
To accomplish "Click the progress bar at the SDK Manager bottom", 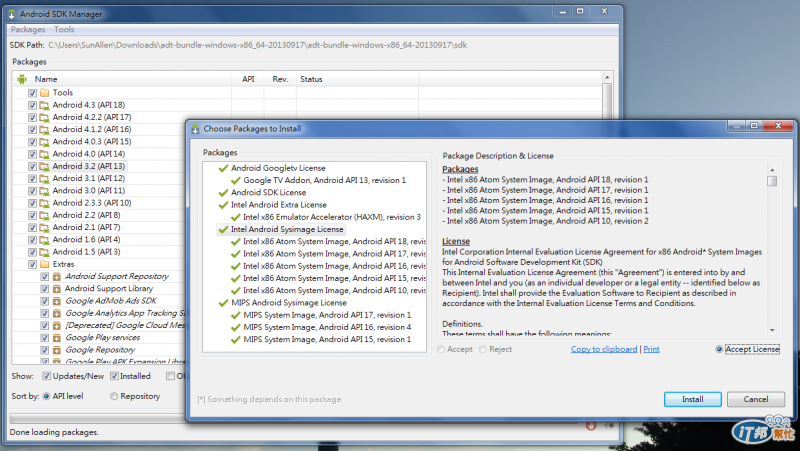I will [97, 418].
